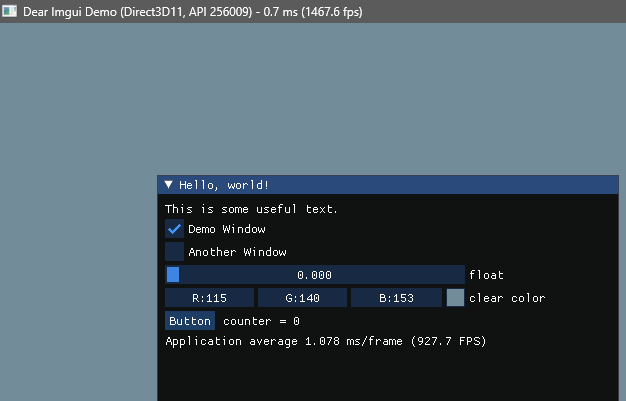This screenshot has width=626, height=401.
Task: Click the Dear Imgui Demo app icon
Action: (x=10, y=11)
